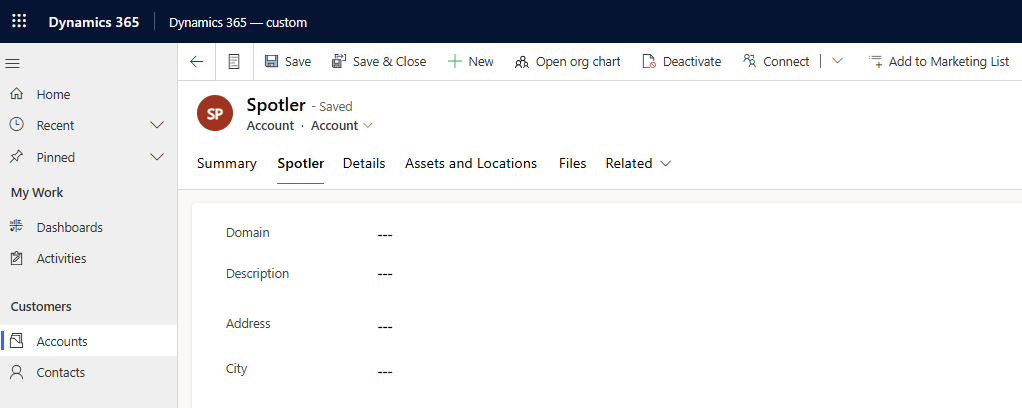Save the Spotler account record
The image size is (1022, 408).
(x=287, y=61)
